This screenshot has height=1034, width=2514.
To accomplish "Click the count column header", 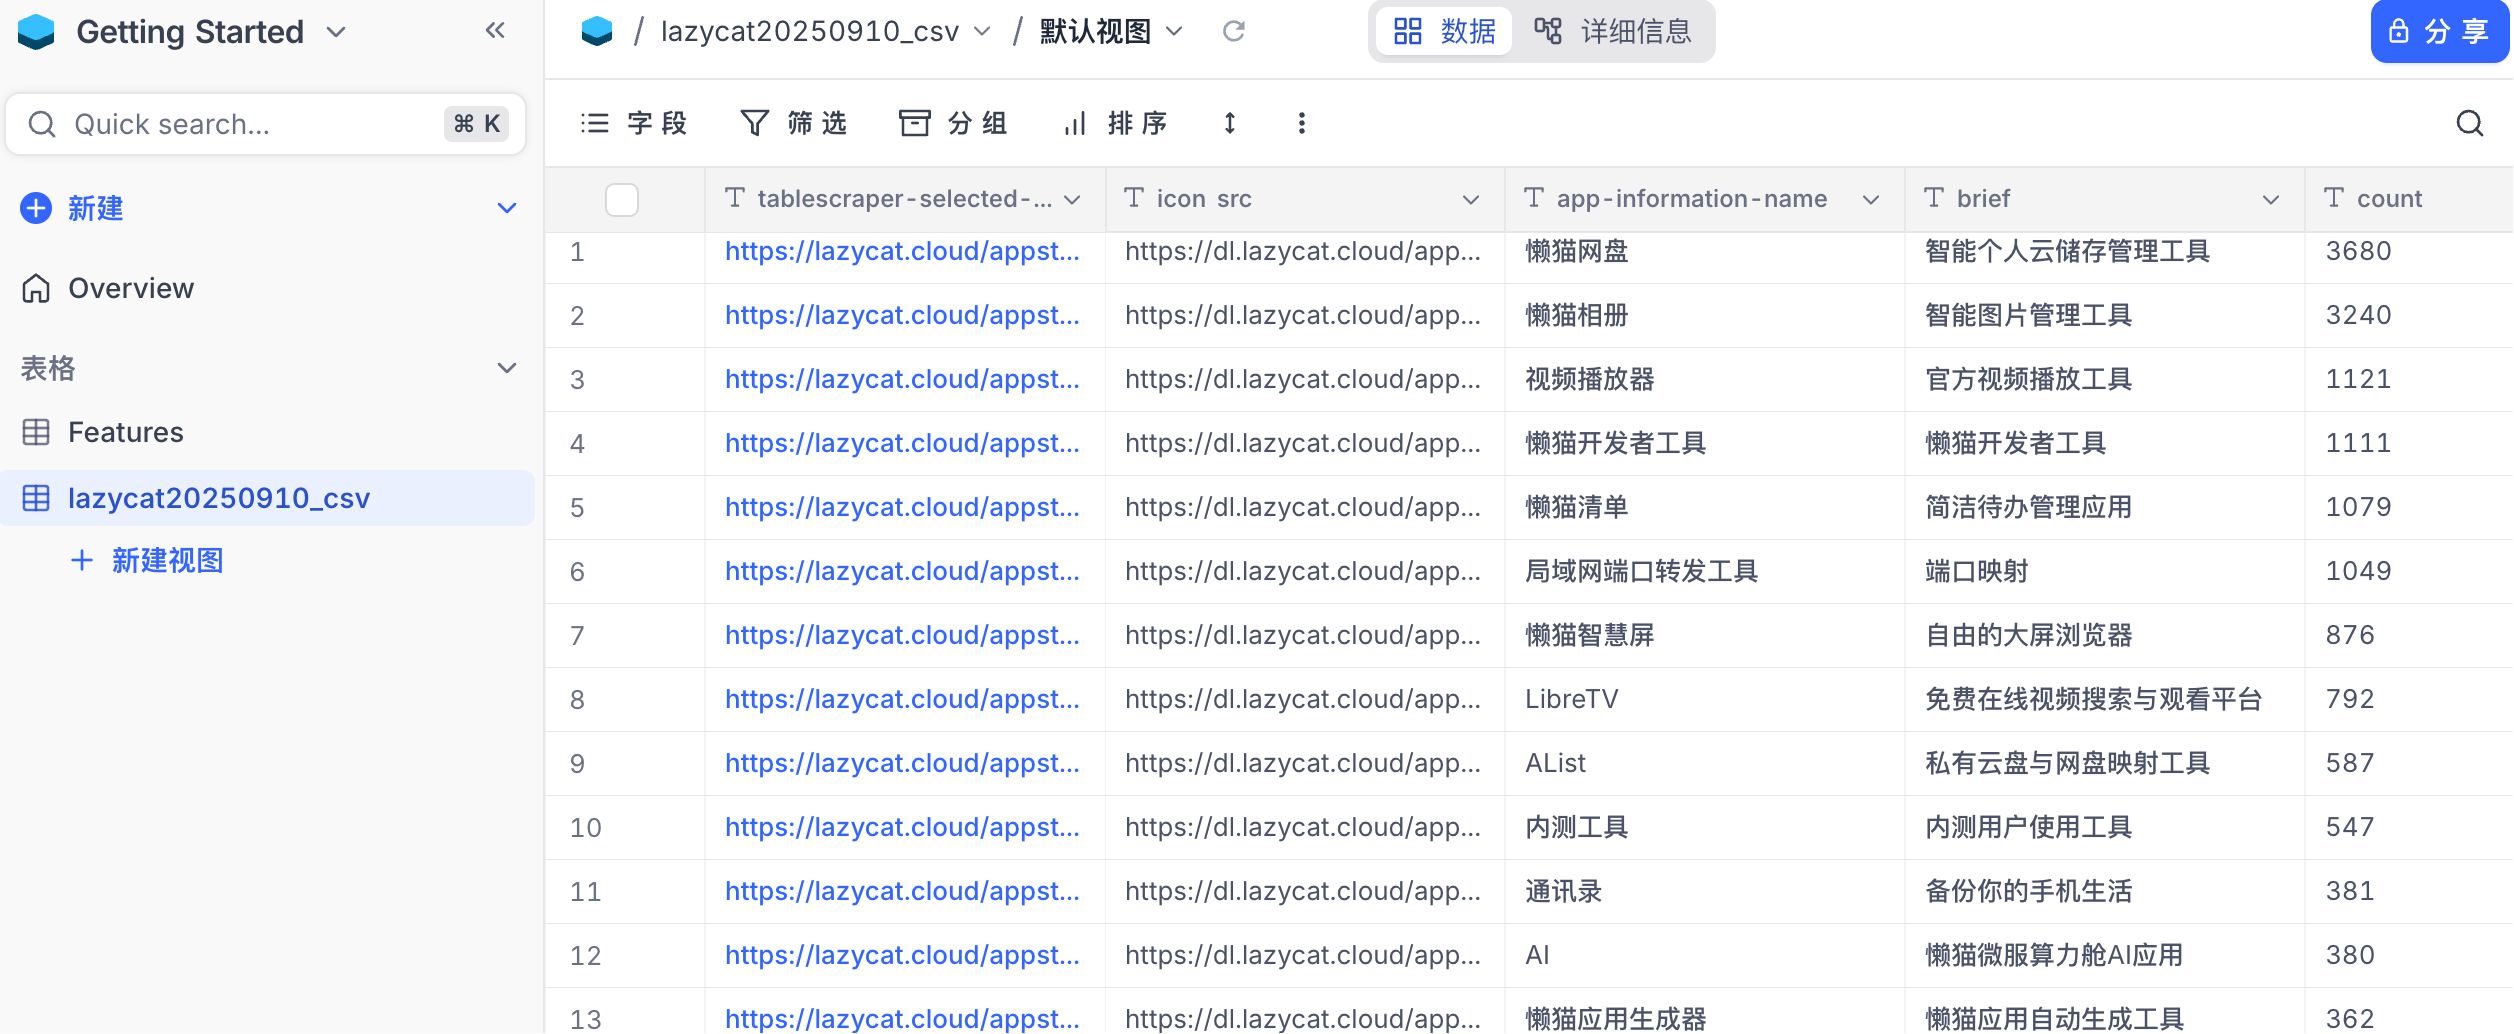I will [2409, 199].
